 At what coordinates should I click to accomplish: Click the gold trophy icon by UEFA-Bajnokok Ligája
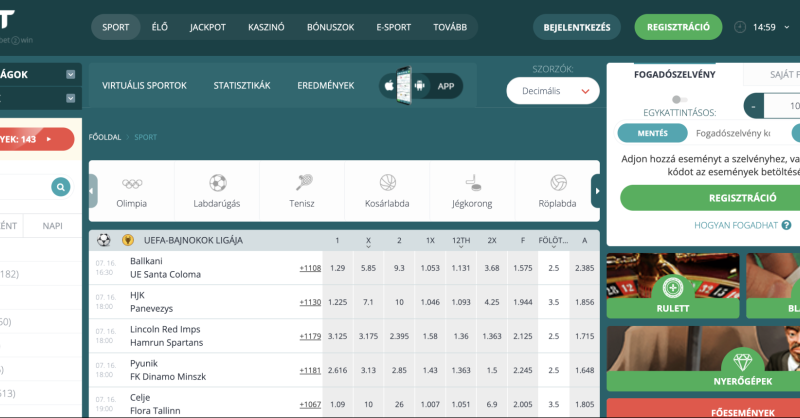(128, 240)
